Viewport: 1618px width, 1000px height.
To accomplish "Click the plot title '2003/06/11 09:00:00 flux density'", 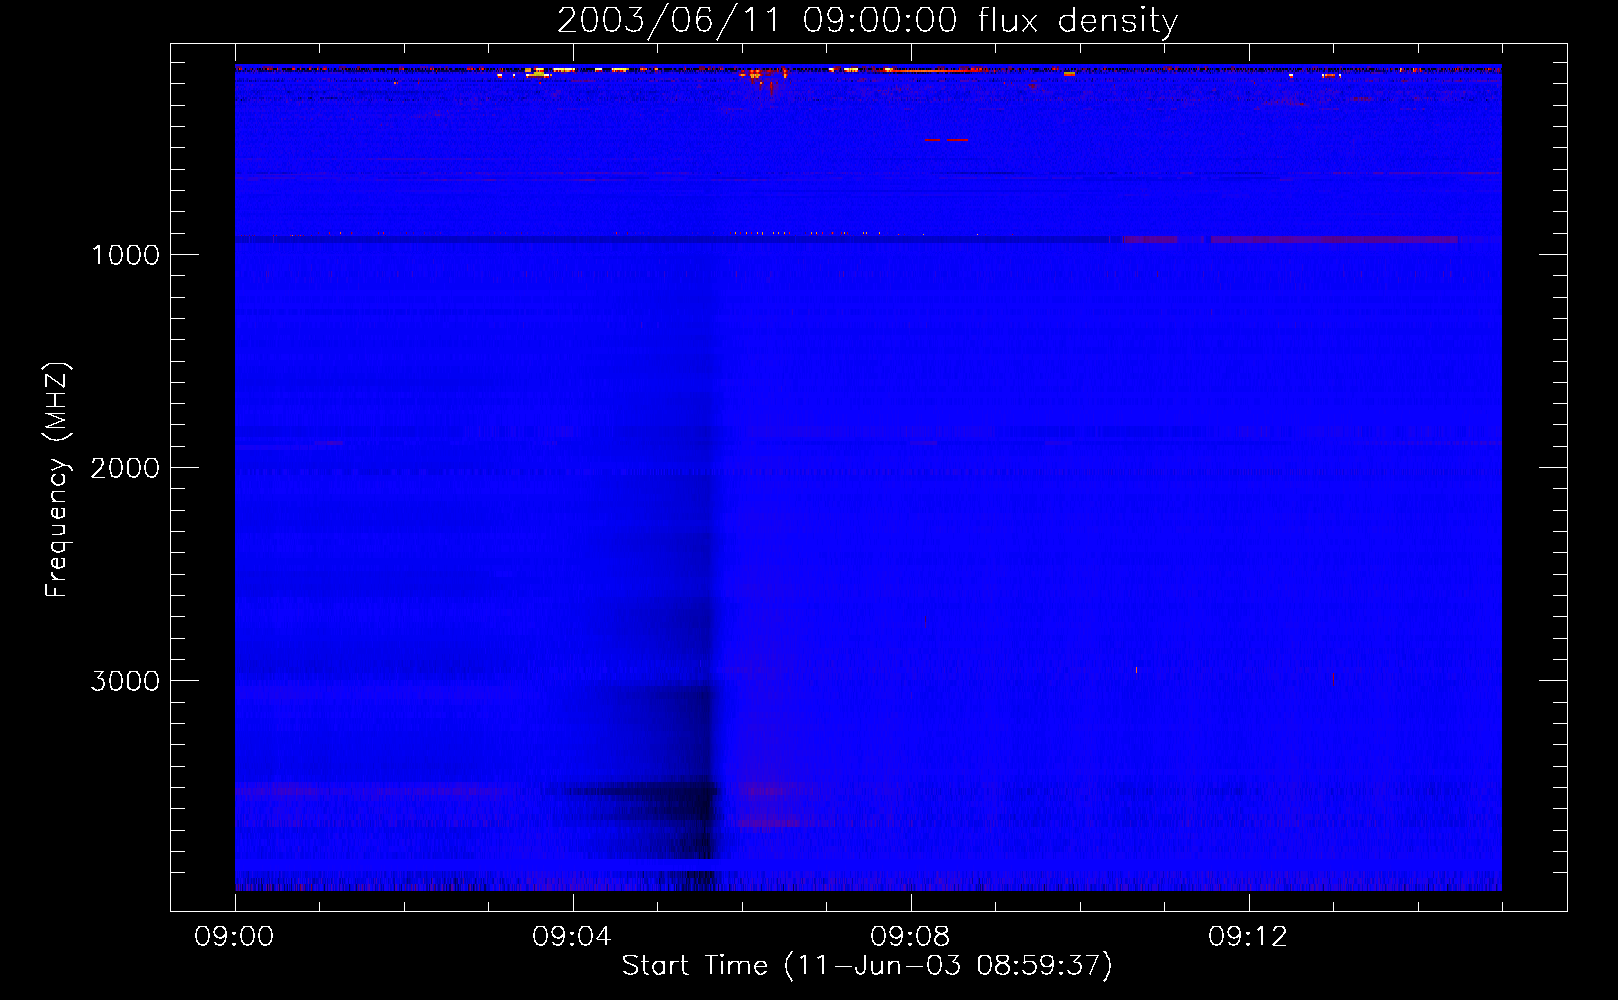I will 867,21.
